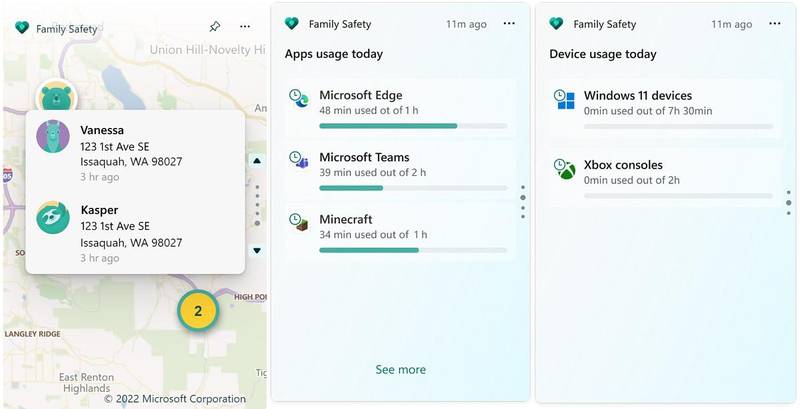Click the yellow cluster marker labeled 2

[x=198, y=311]
